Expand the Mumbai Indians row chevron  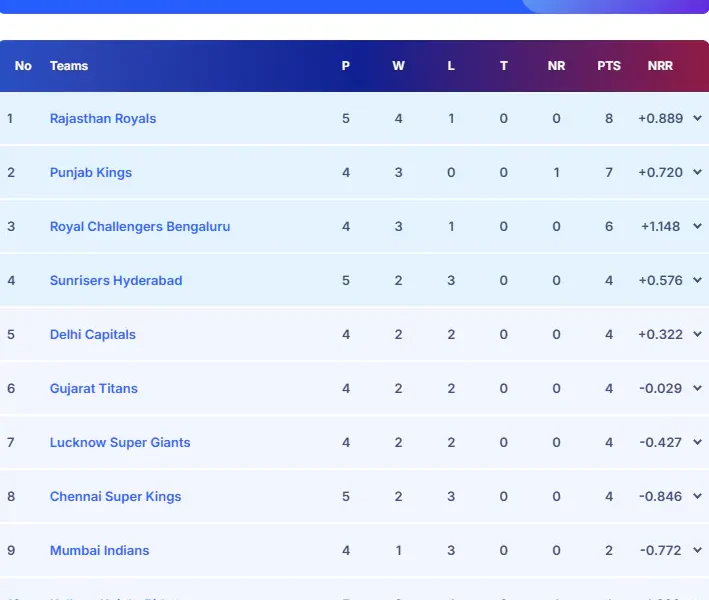(697, 550)
